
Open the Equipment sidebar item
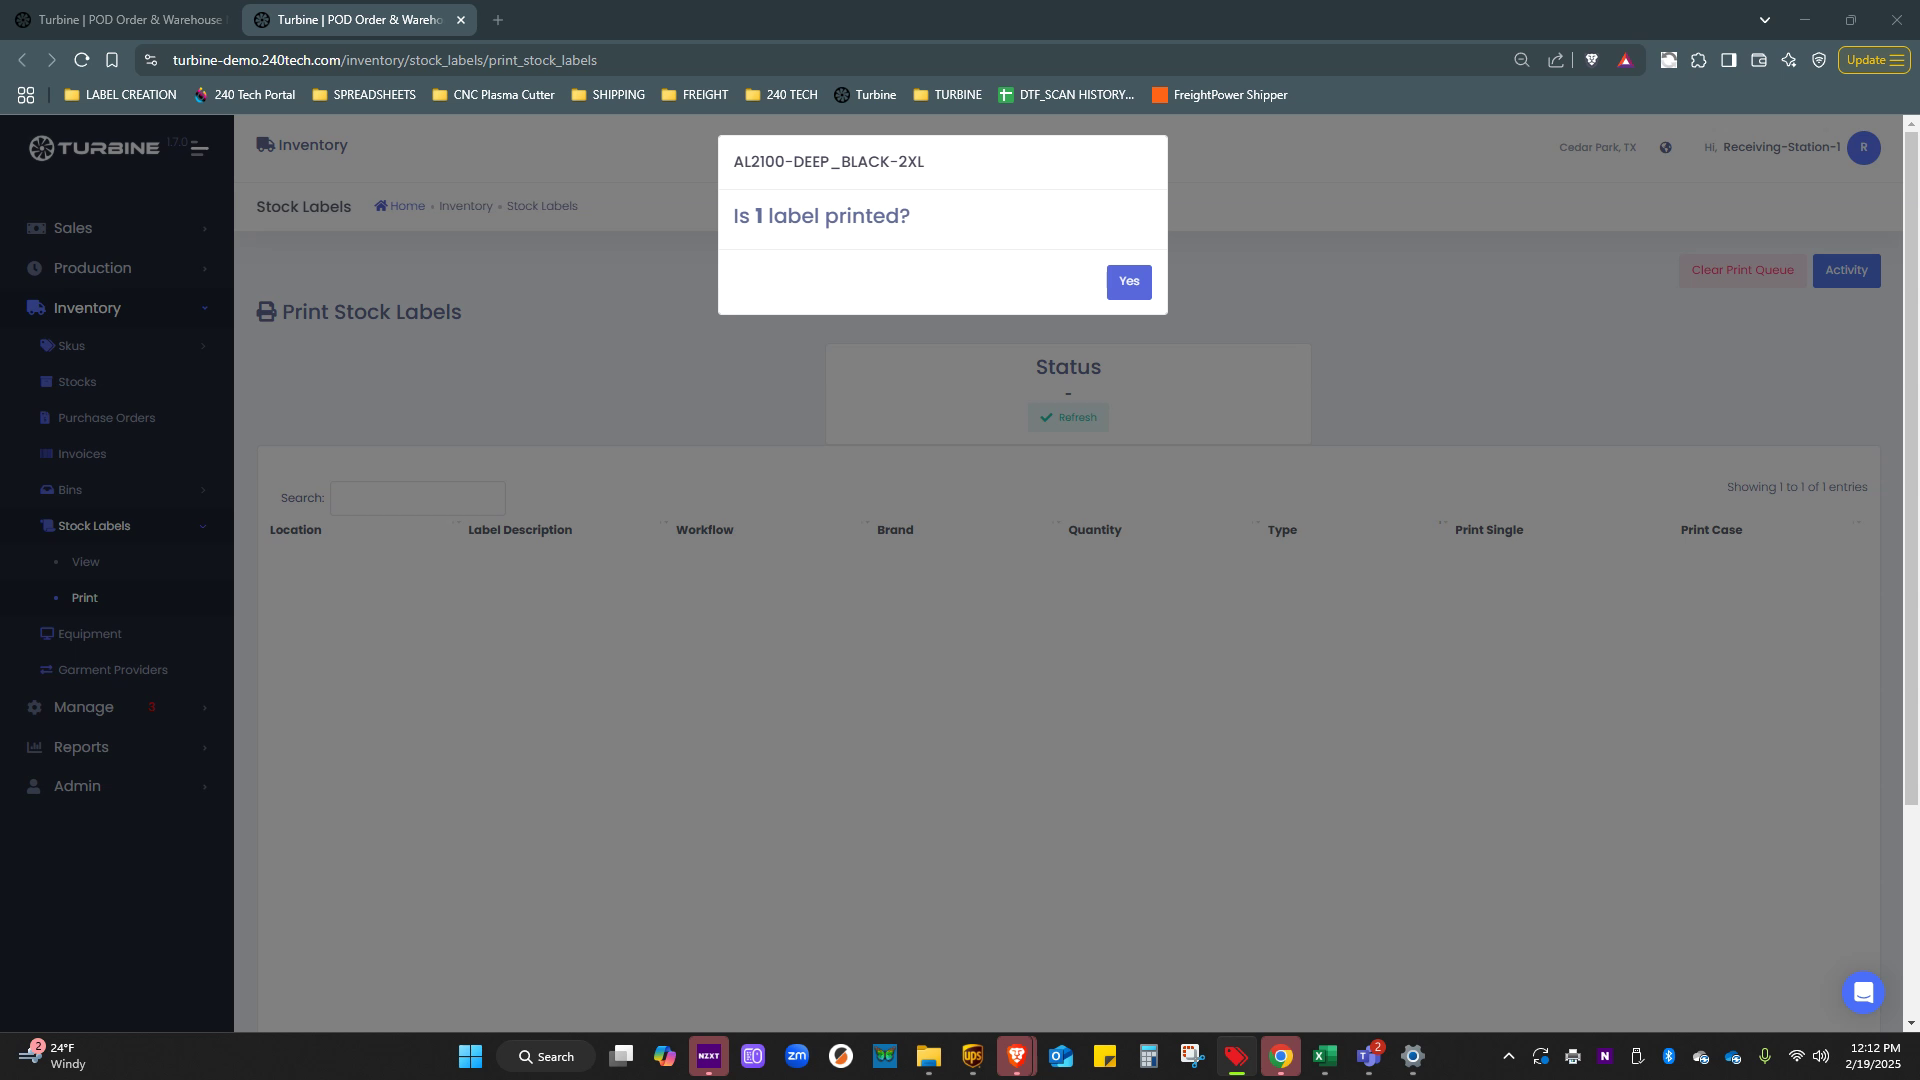89,634
